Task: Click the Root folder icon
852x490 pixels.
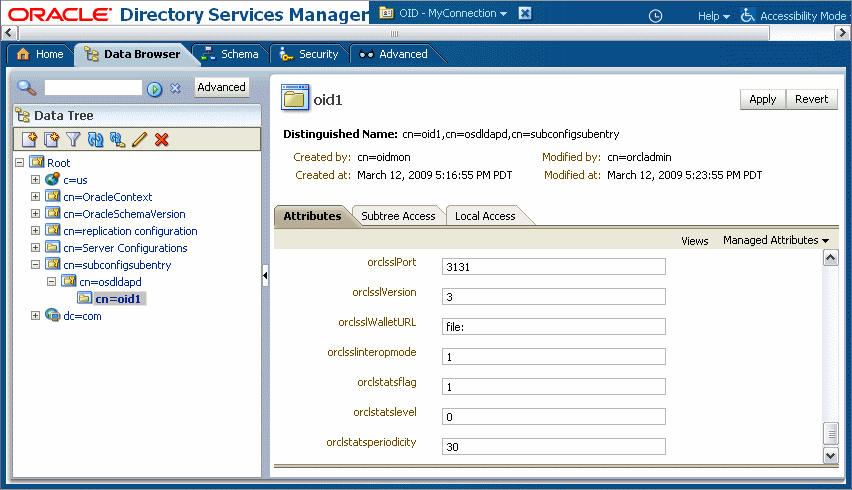Action: [36, 162]
